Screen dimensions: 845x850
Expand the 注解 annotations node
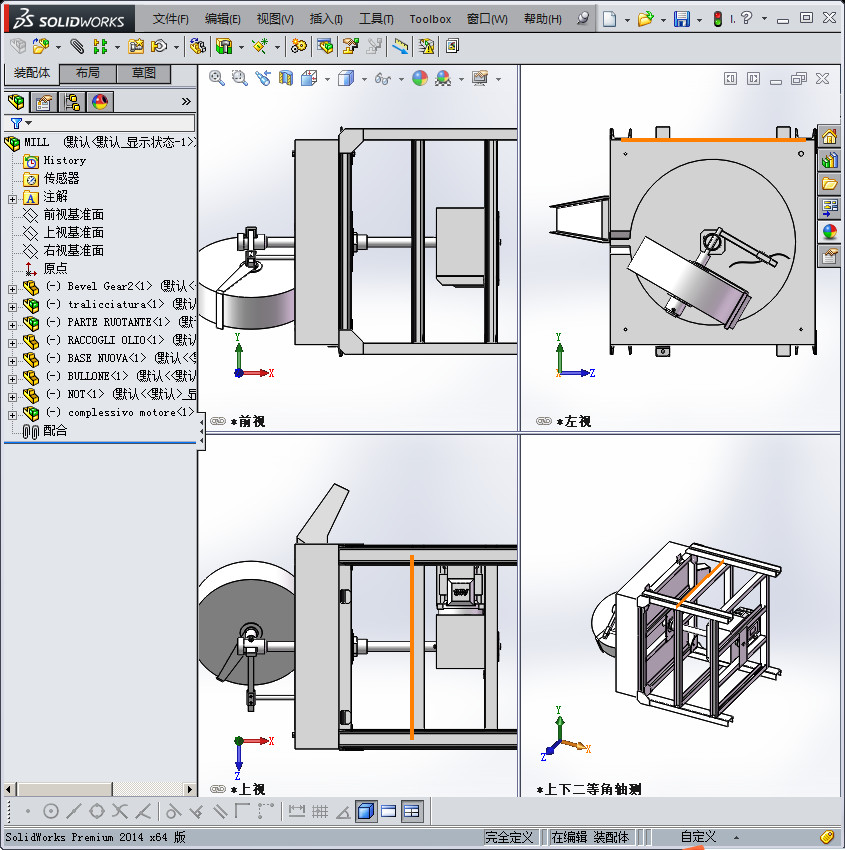tap(12, 199)
